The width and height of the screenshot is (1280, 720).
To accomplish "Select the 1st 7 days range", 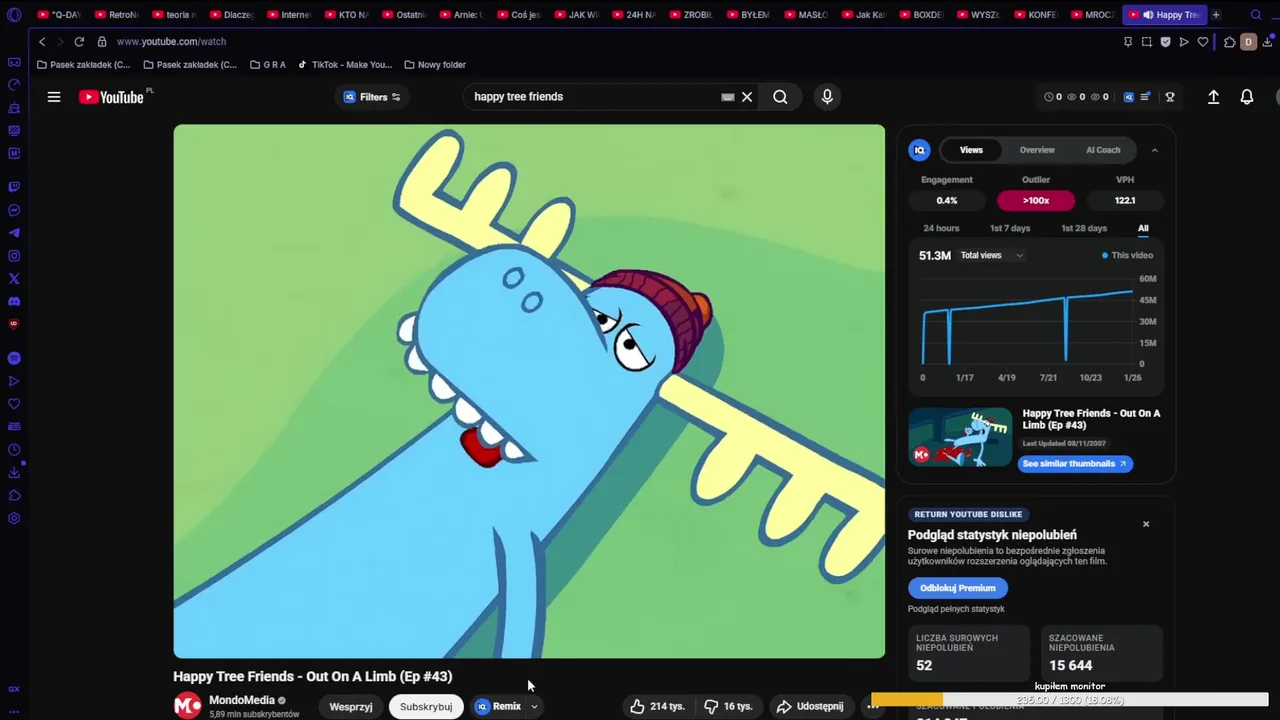I will coord(1010,228).
